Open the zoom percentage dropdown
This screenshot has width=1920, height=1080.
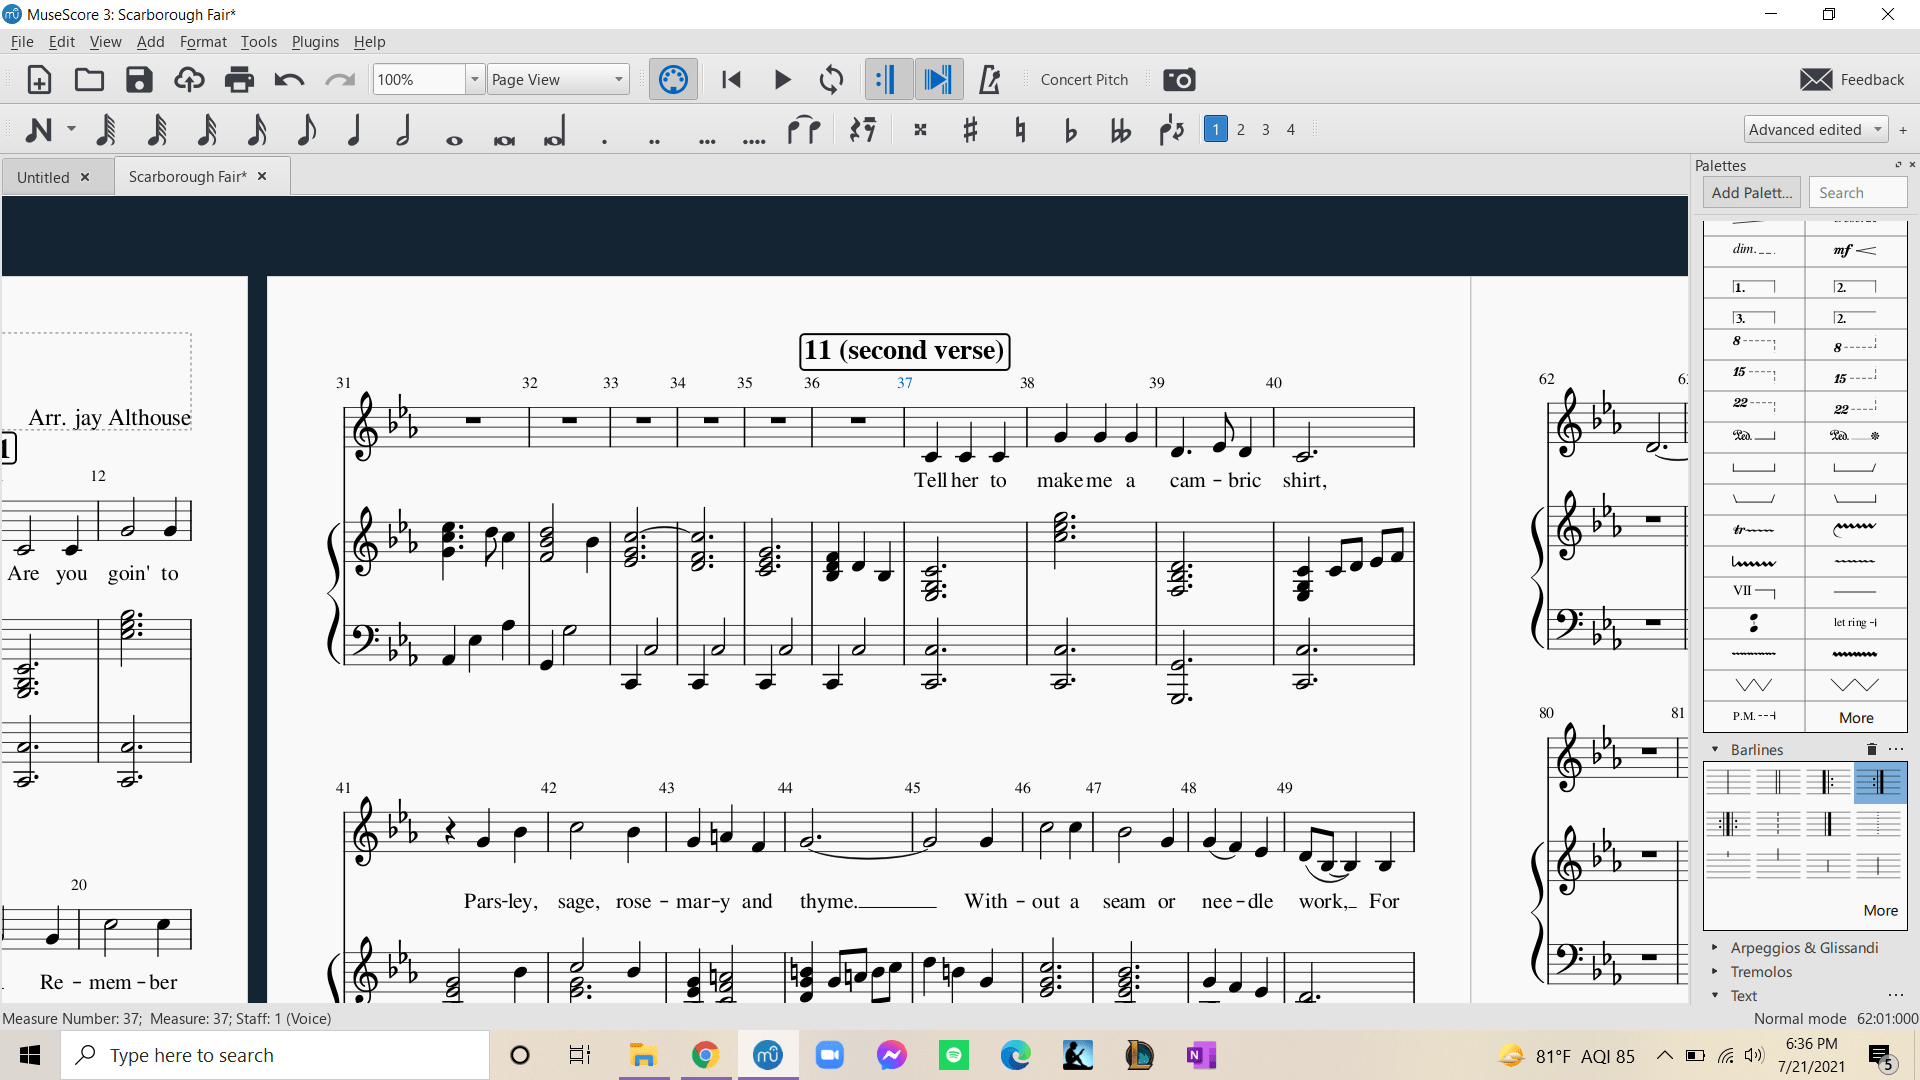[475, 80]
